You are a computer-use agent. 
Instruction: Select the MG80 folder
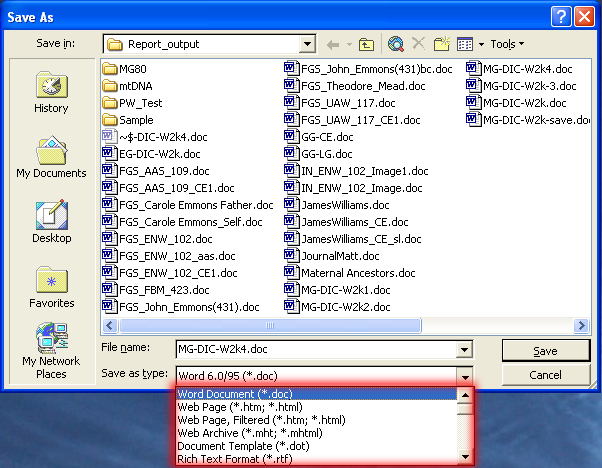tap(125, 69)
